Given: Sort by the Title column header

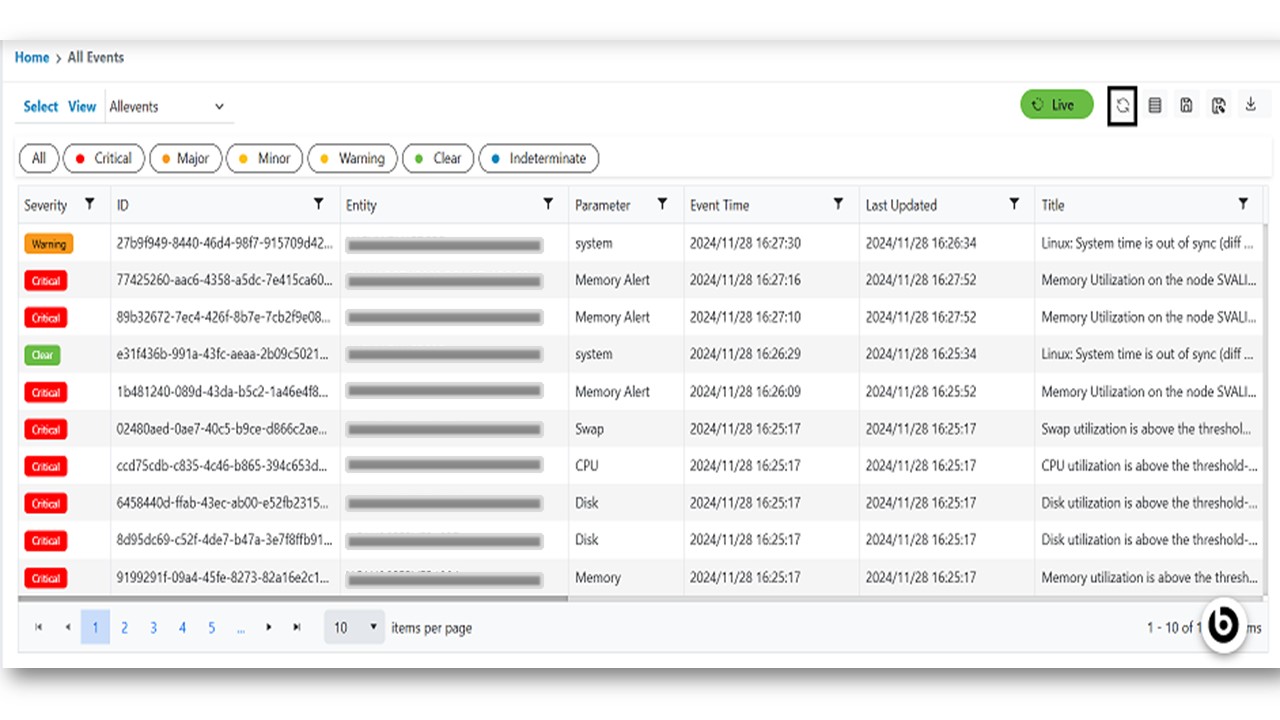Looking at the screenshot, I should tap(1053, 205).
